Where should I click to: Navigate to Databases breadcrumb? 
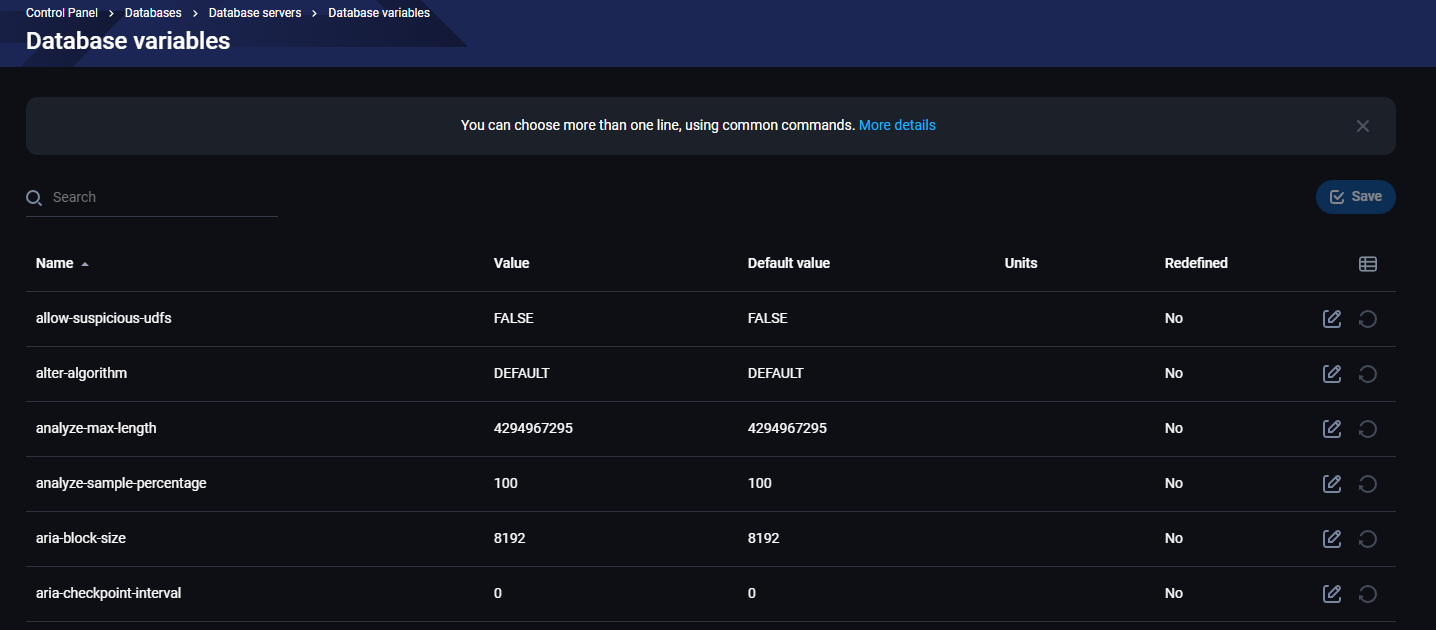pyautogui.click(x=153, y=13)
